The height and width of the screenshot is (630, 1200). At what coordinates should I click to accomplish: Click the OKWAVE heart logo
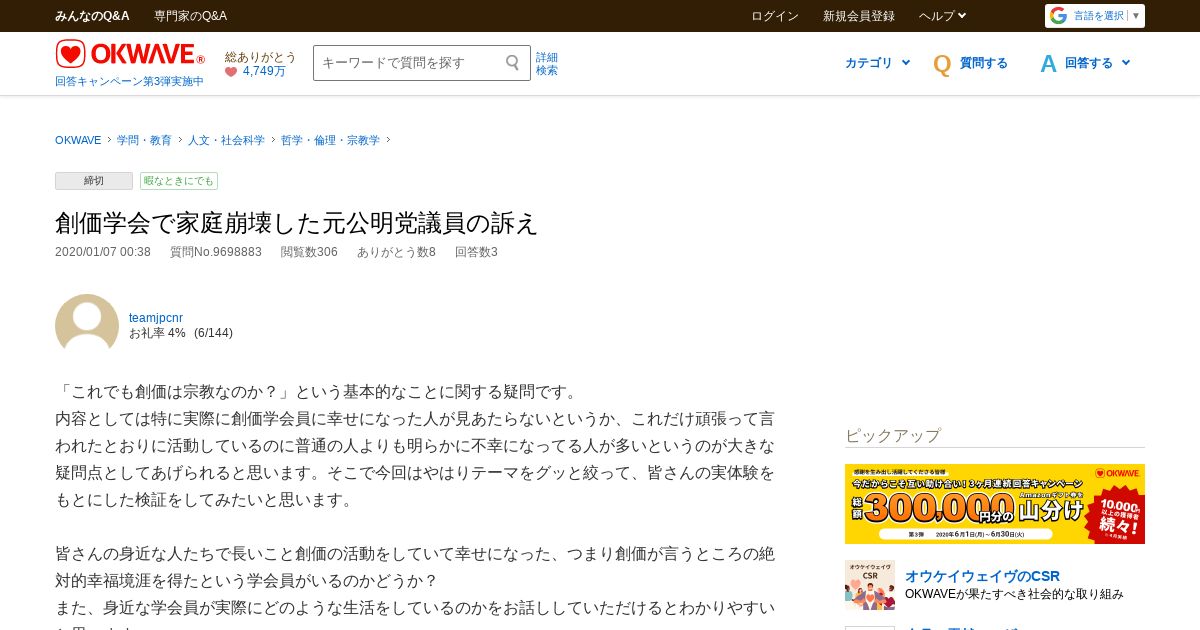(130, 54)
